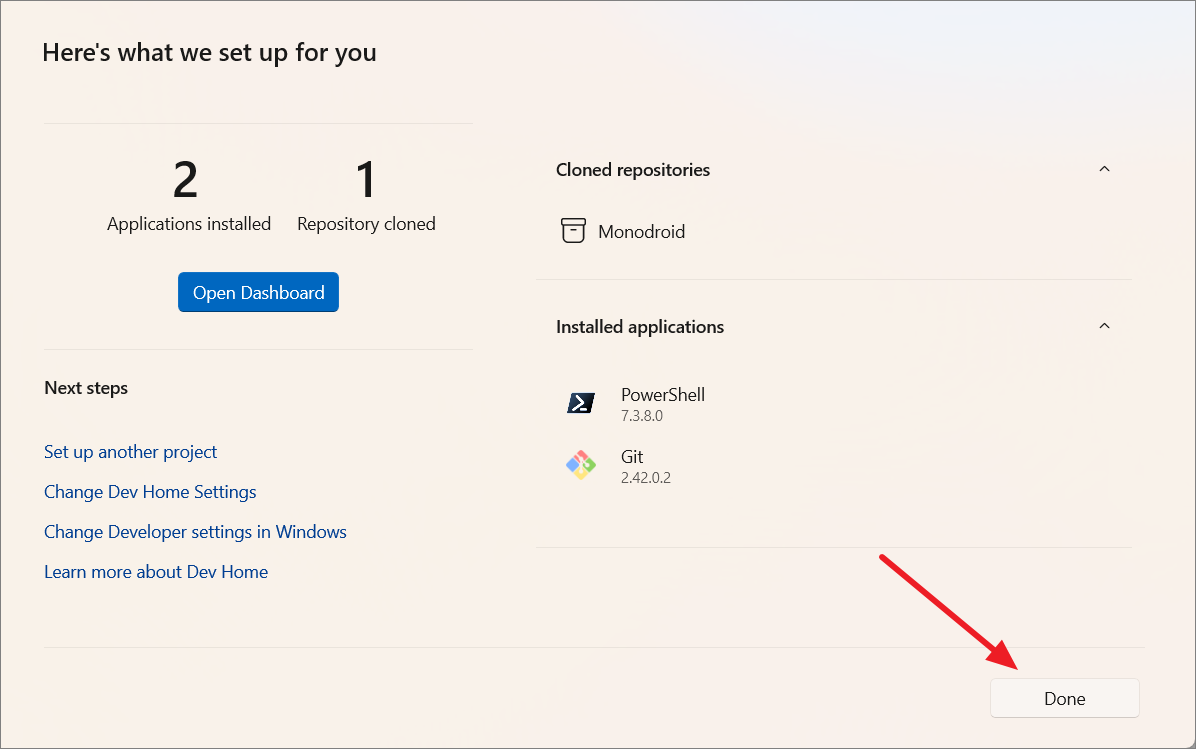Viewport: 1196px width, 749px height.
Task: Click Here's what we set up heading
Action: tap(210, 53)
